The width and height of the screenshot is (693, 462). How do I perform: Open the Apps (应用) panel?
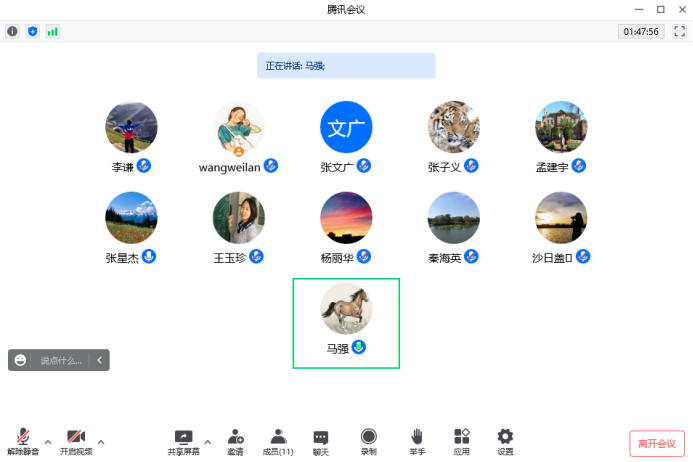pos(461,441)
